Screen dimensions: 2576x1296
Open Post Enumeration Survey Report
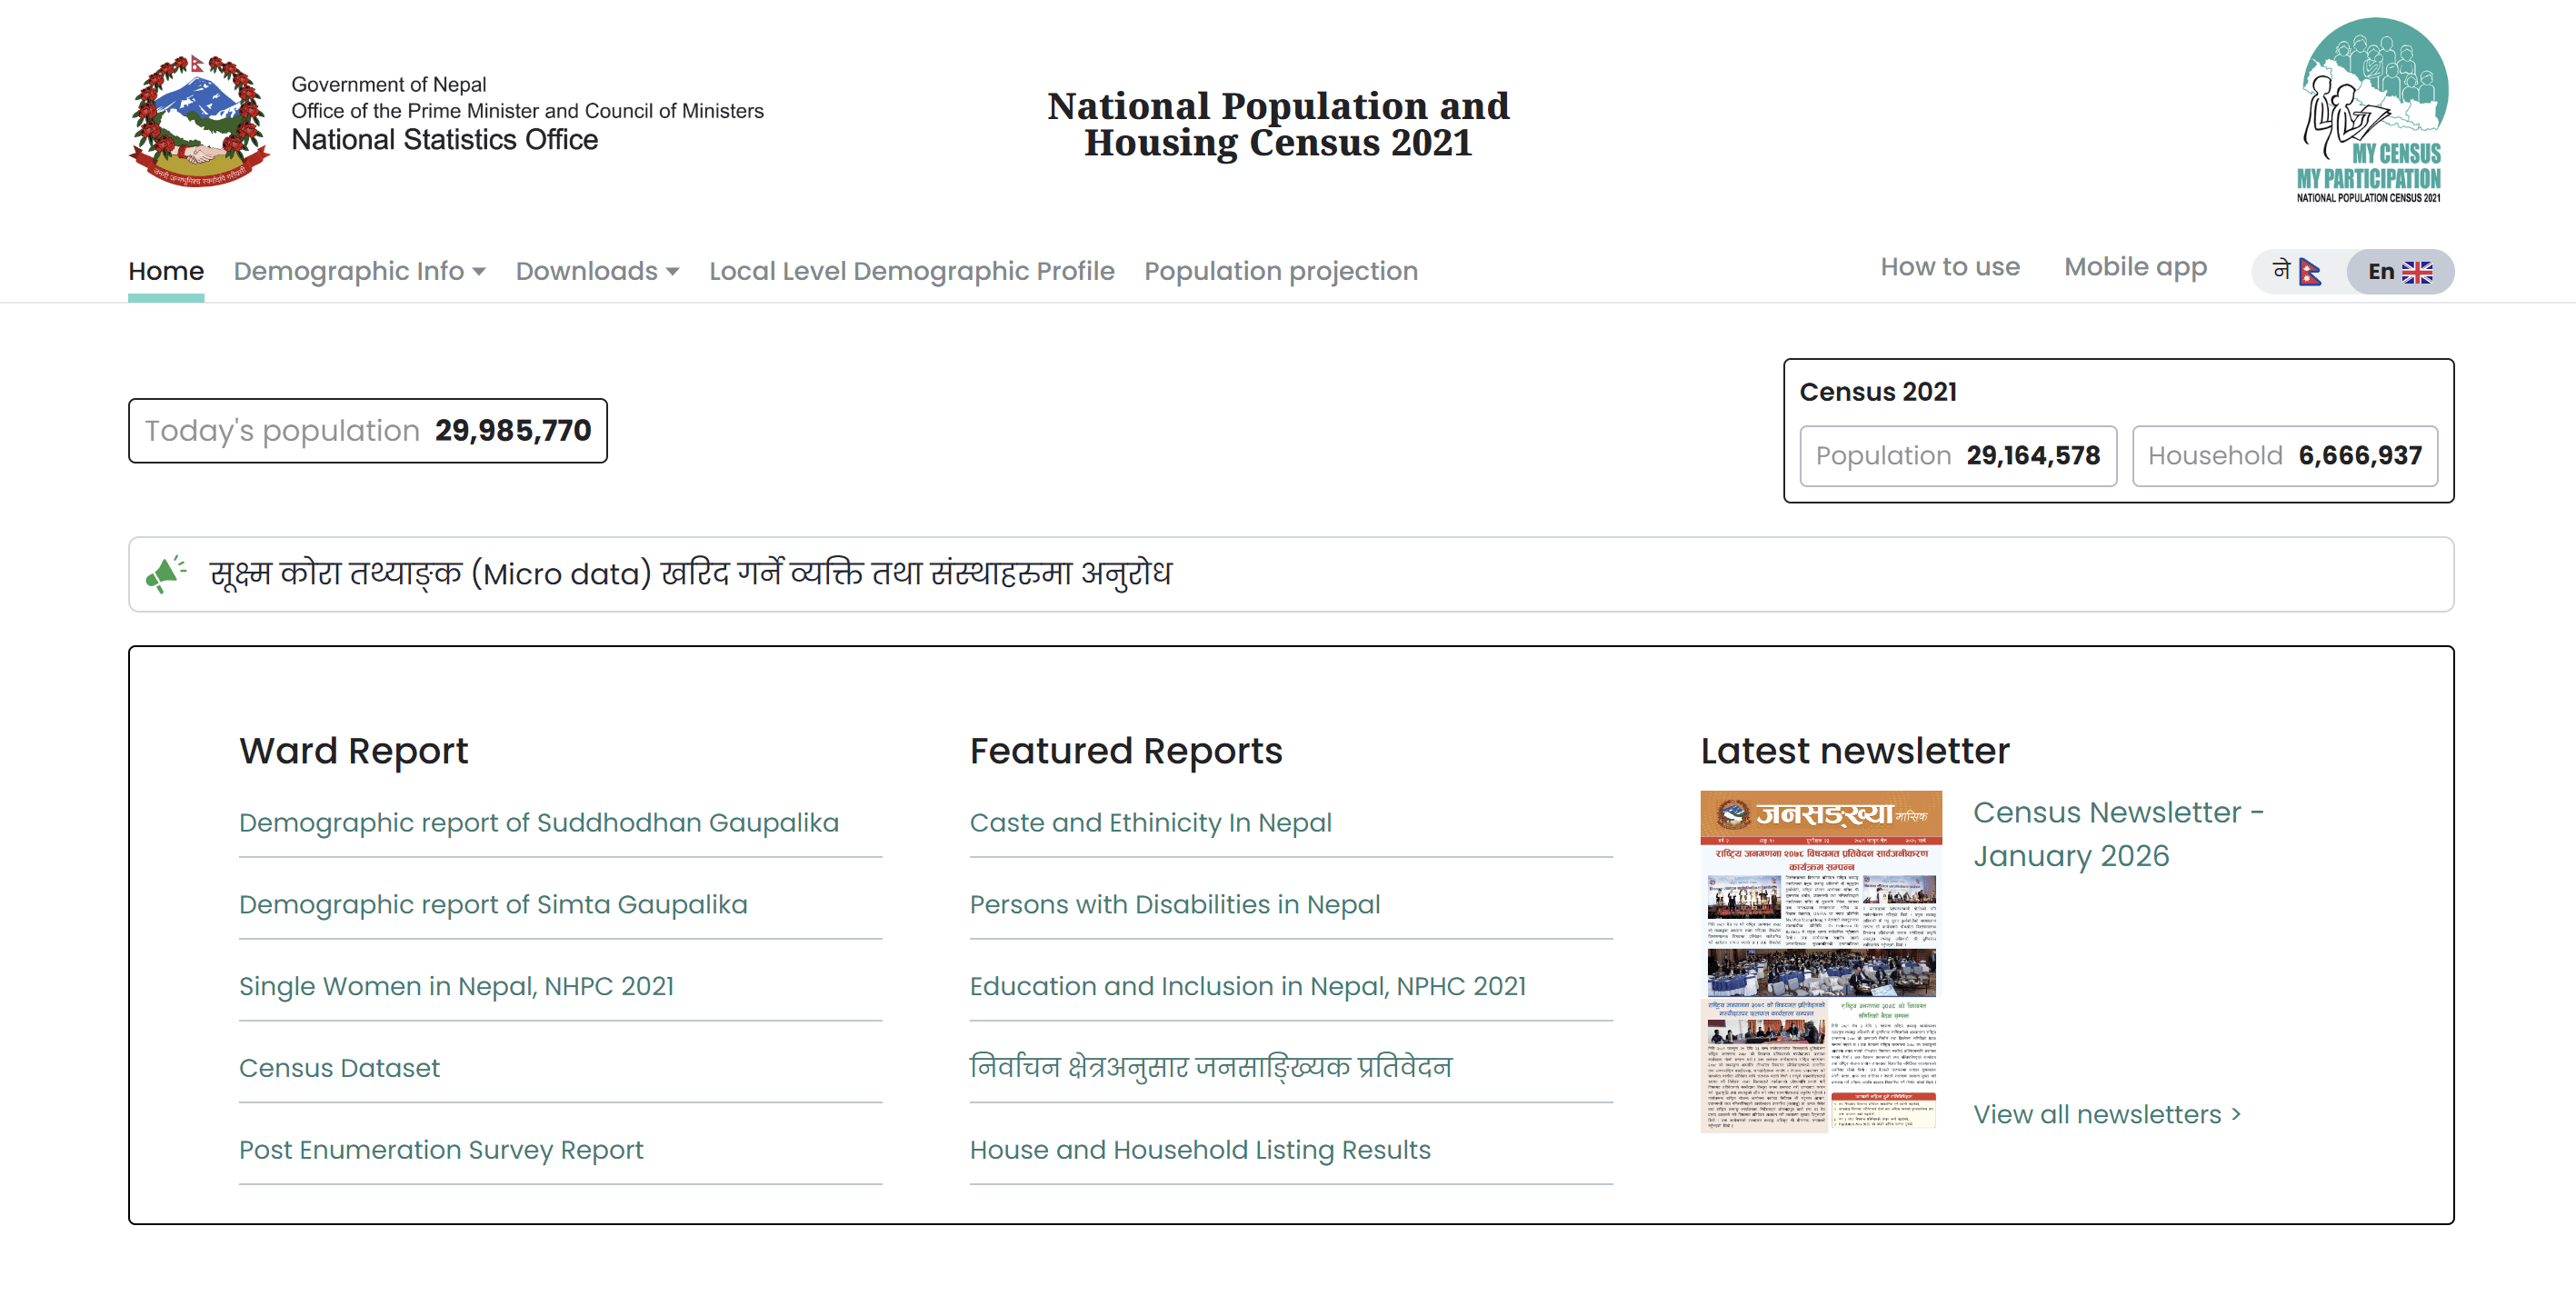[441, 1150]
